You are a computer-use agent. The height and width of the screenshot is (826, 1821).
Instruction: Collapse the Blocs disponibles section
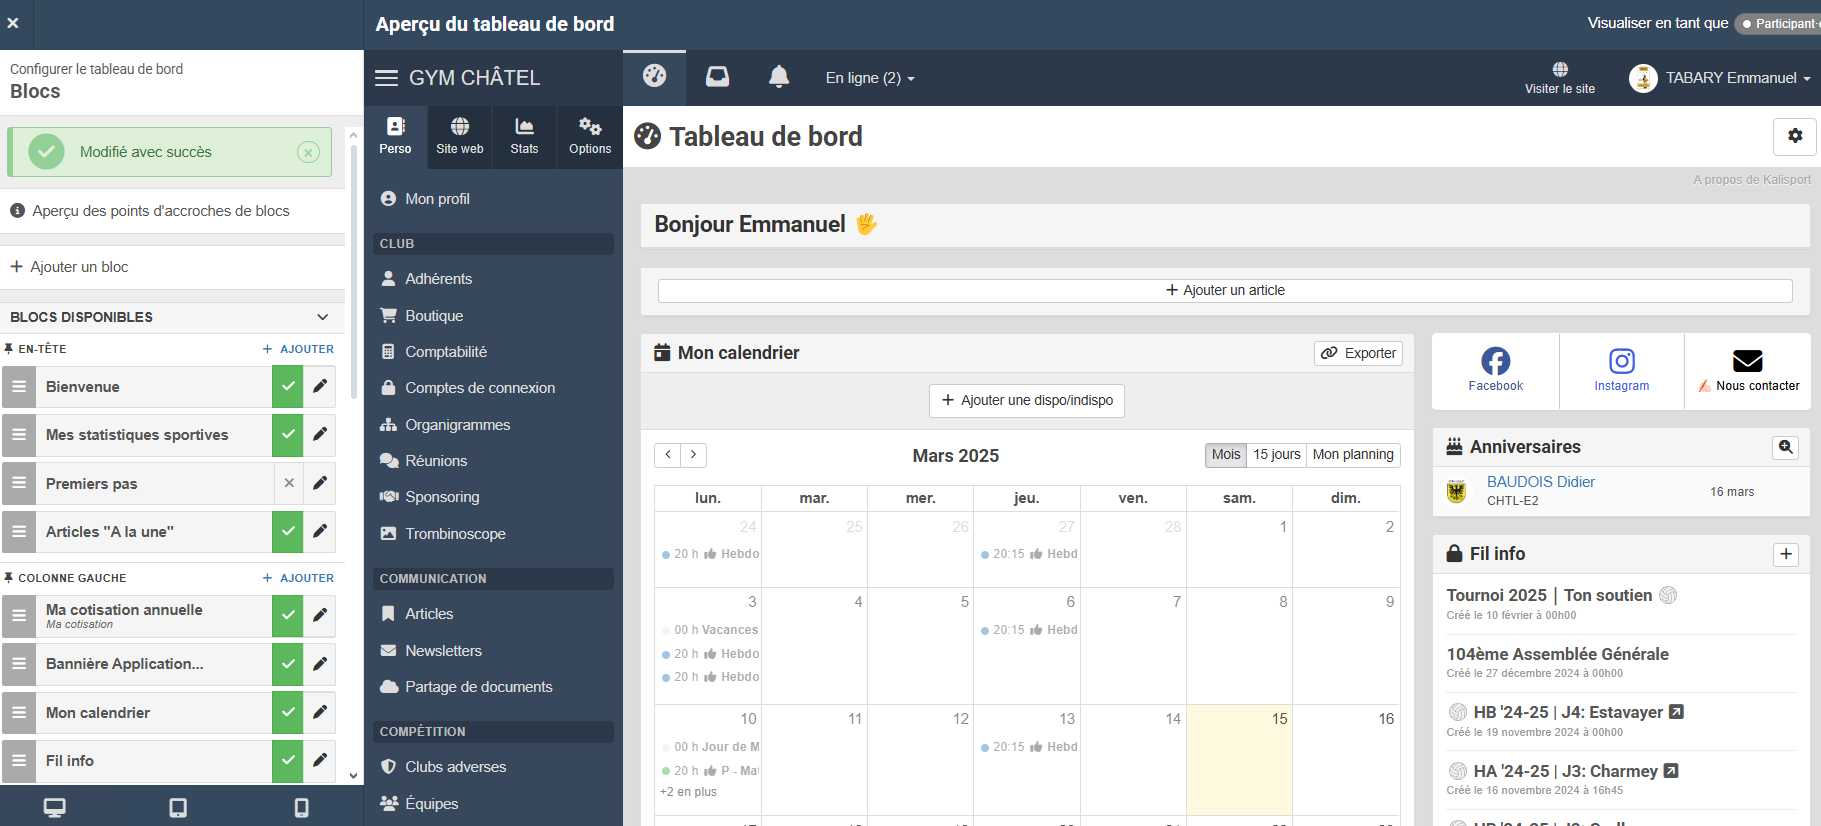[x=322, y=317]
